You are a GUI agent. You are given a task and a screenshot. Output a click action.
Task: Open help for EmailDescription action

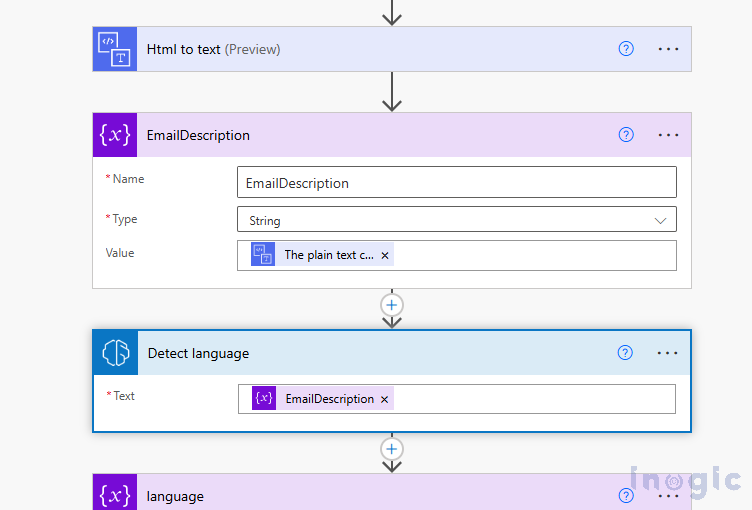click(626, 135)
